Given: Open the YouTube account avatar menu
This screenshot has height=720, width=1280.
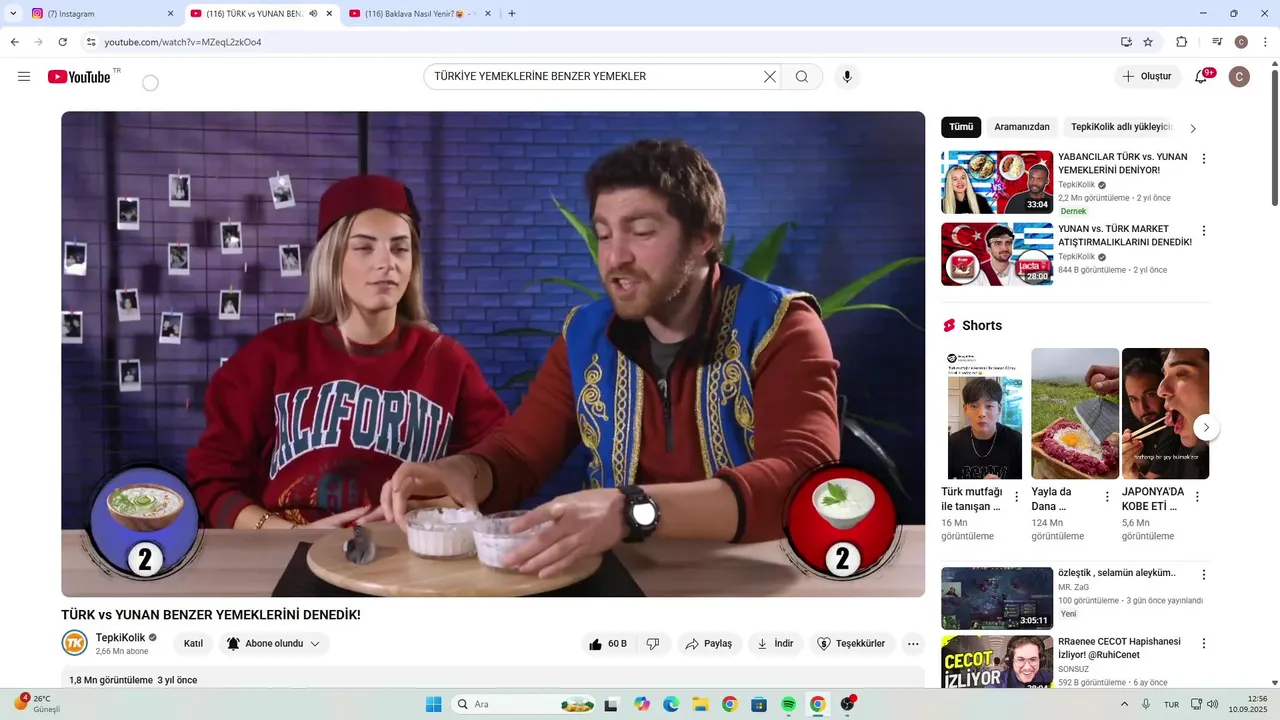Looking at the screenshot, I should (1239, 77).
